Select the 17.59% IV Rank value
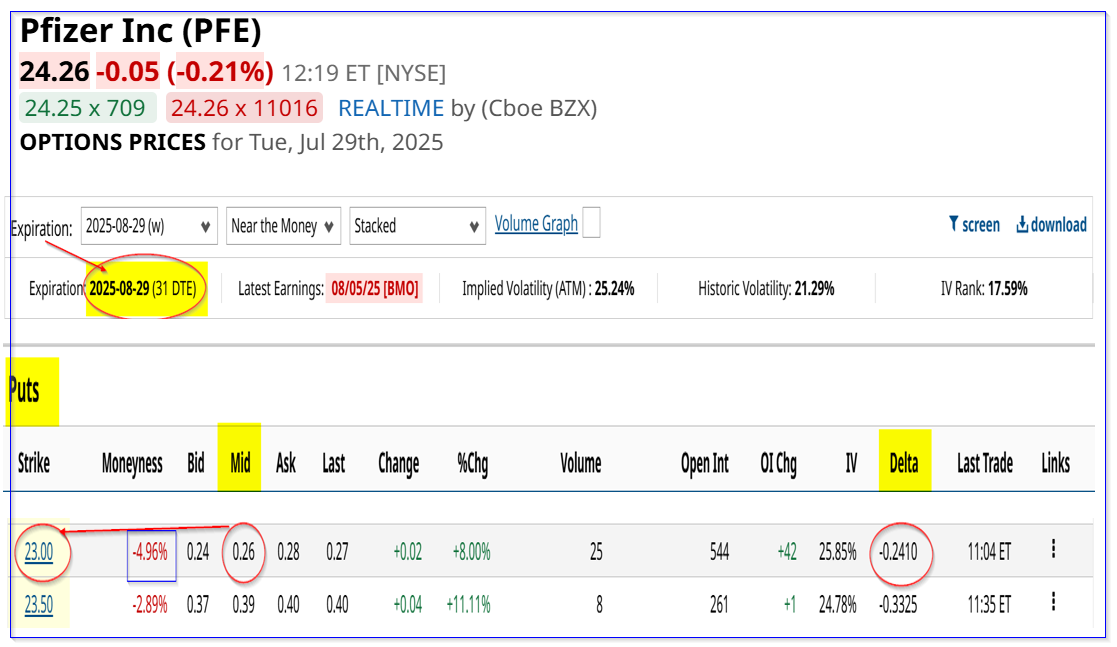Image resolution: width=1117 pixels, height=647 pixels. (x=1007, y=289)
